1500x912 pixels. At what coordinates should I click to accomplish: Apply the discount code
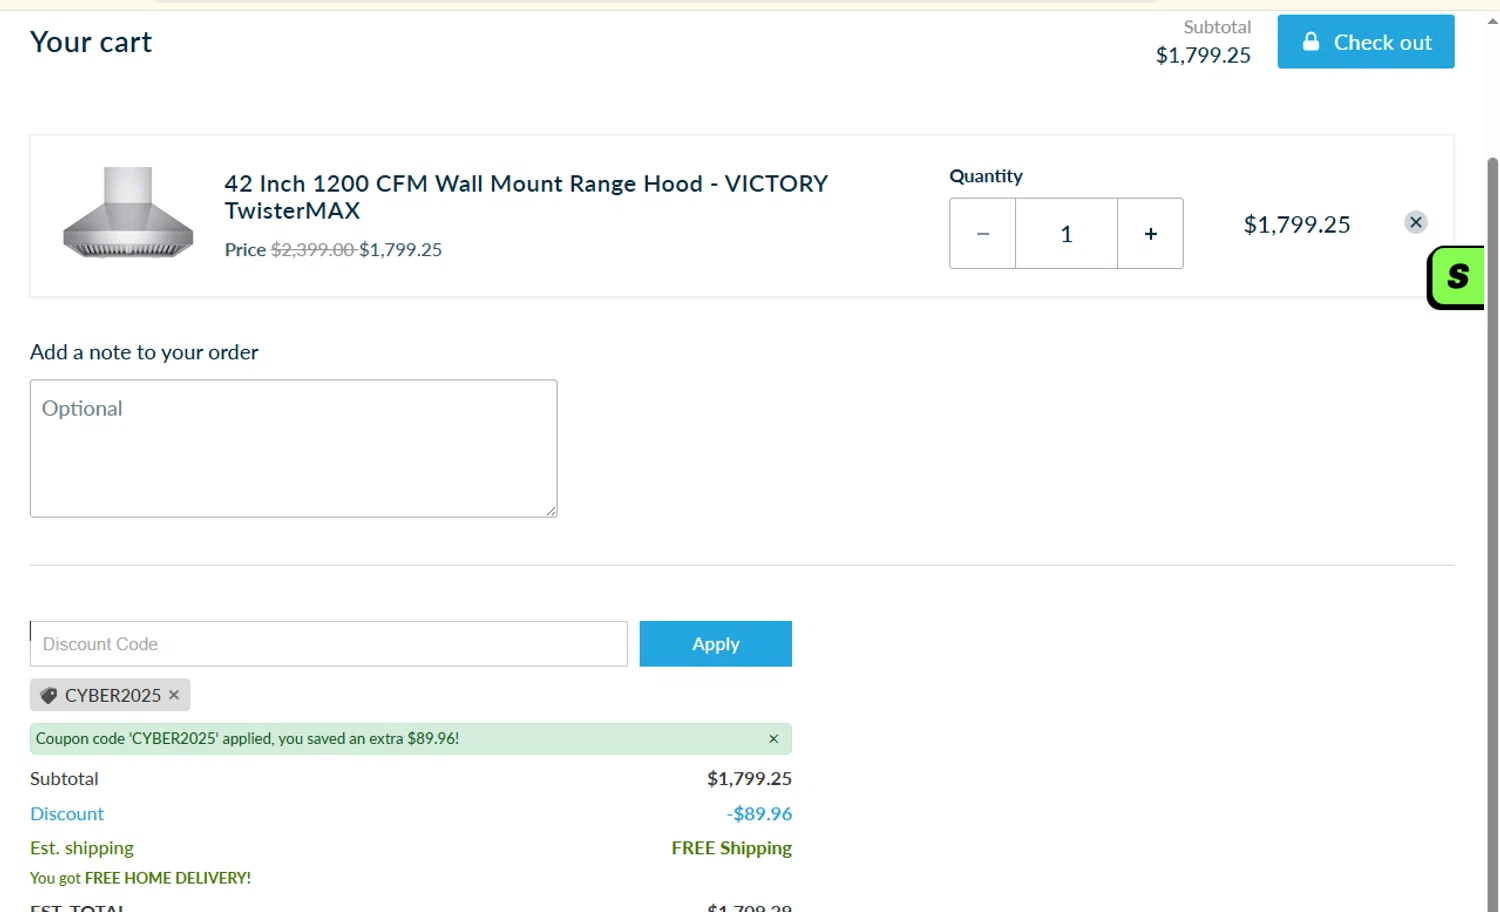pos(715,644)
